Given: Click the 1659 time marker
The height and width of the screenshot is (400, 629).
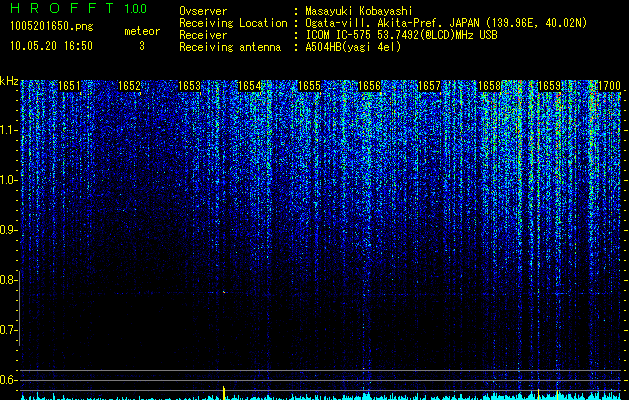Looking at the screenshot, I should pos(549,86).
